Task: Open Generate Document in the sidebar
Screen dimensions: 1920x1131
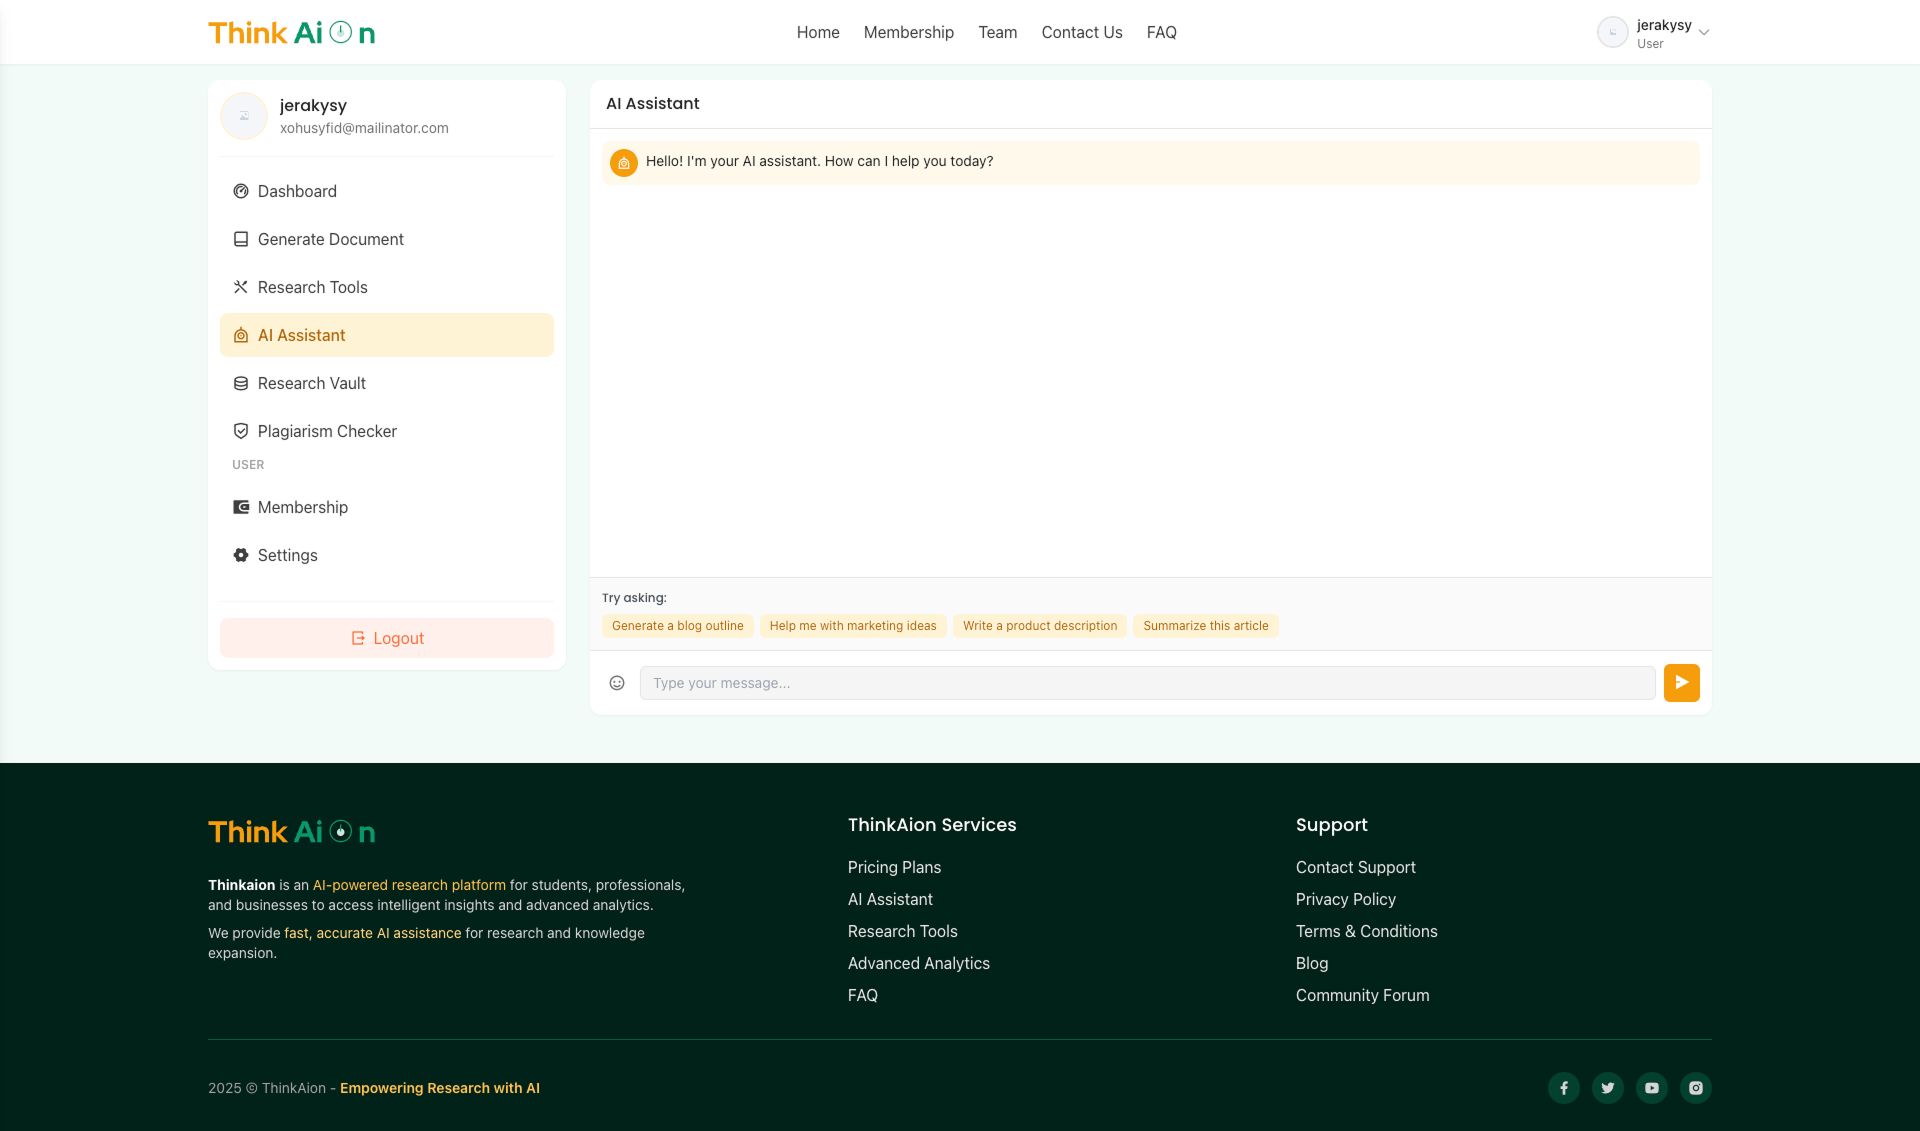Action: click(330, 239)
